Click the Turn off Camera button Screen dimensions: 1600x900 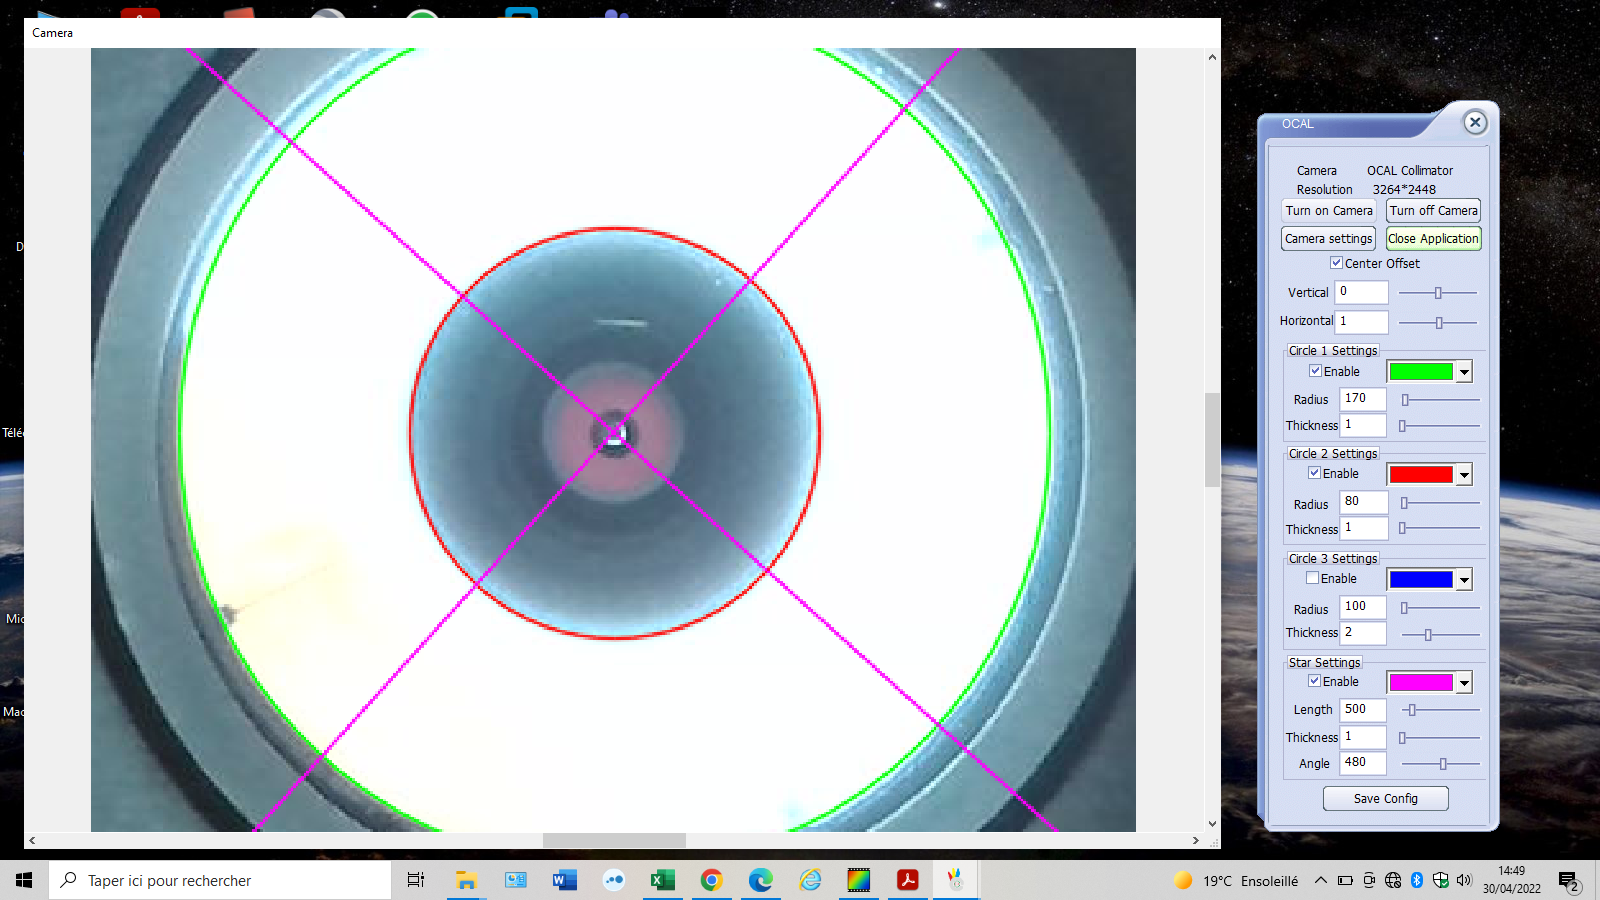point(1433,211)
